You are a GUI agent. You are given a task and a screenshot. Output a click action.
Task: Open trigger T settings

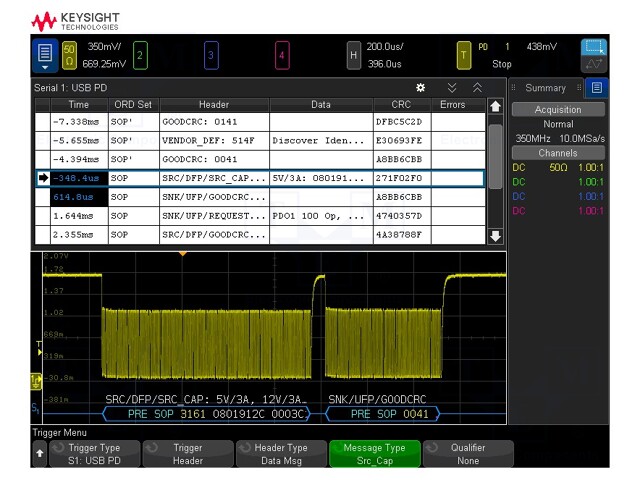tap(464, 55)
